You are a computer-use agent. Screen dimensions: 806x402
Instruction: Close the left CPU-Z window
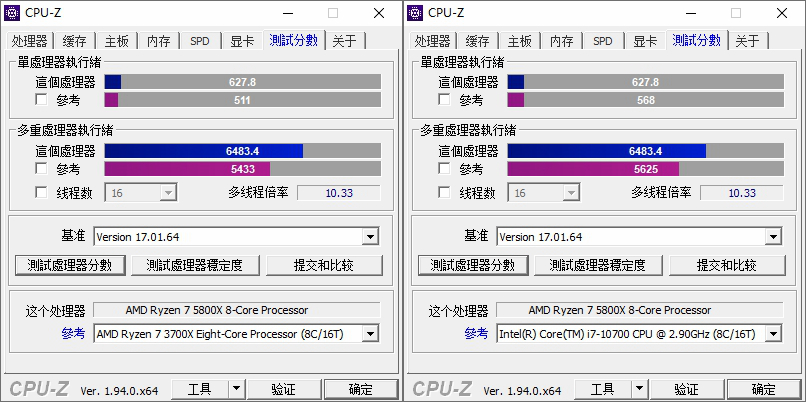(379, 13)
